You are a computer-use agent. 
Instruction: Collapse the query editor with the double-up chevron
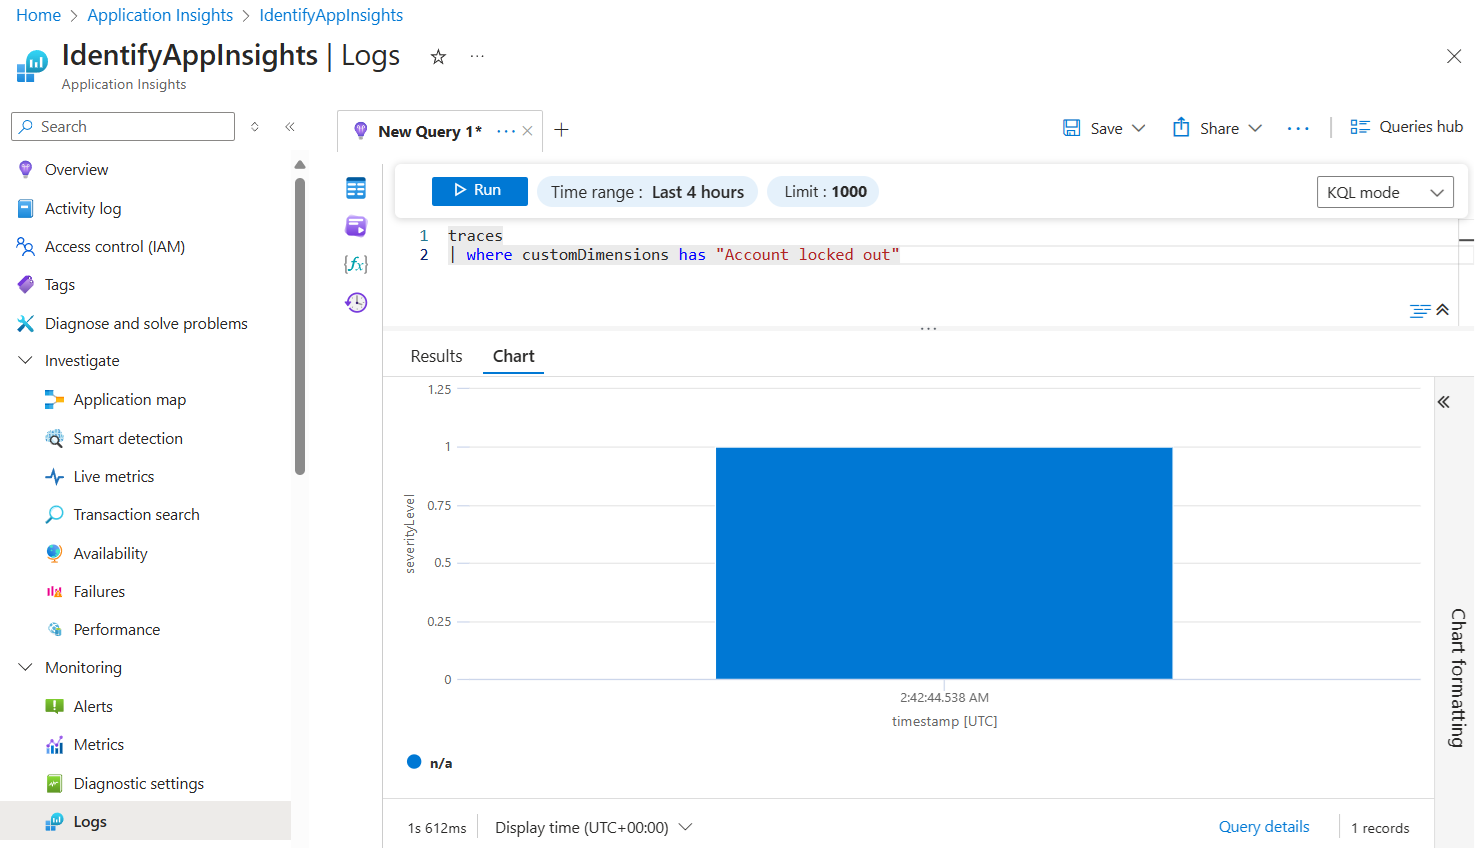pos(1443,310)
